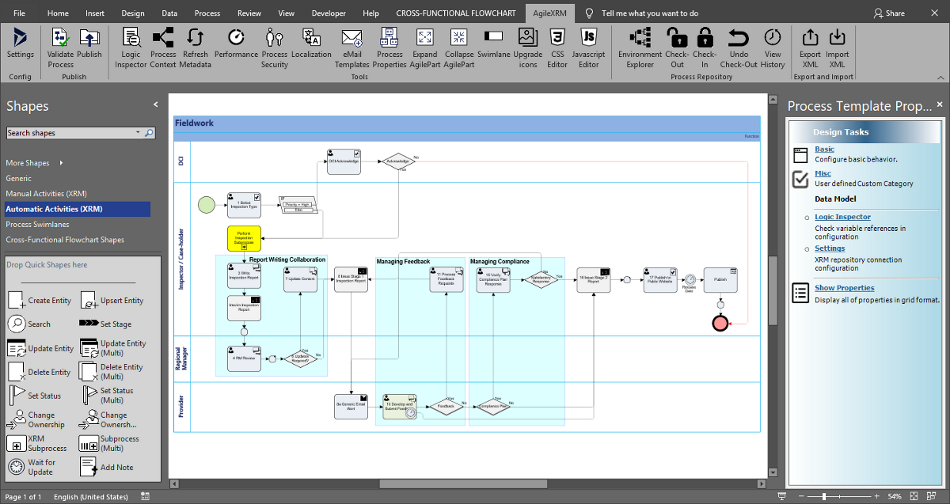Switch to the Insert ribbon tab
This screenshot has width=950, height=504.
pyautogui.click(x=95, y=13)
